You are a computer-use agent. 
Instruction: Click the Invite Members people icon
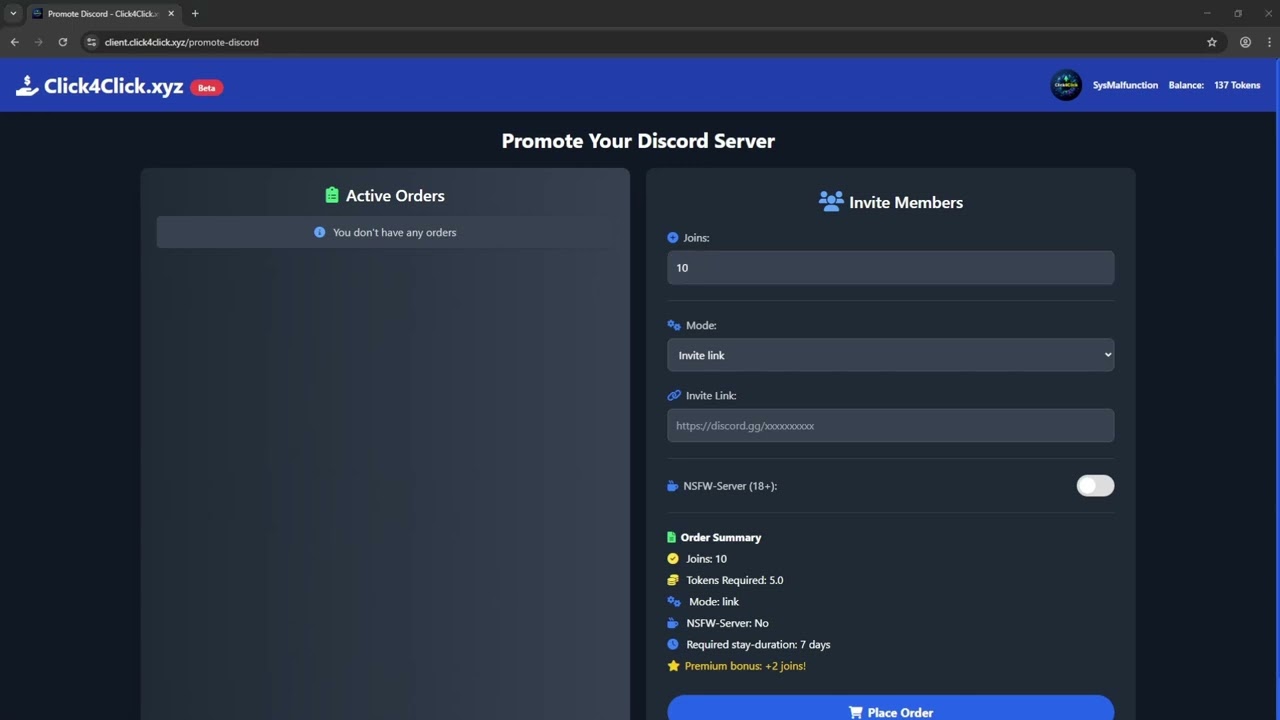[831, 202]
